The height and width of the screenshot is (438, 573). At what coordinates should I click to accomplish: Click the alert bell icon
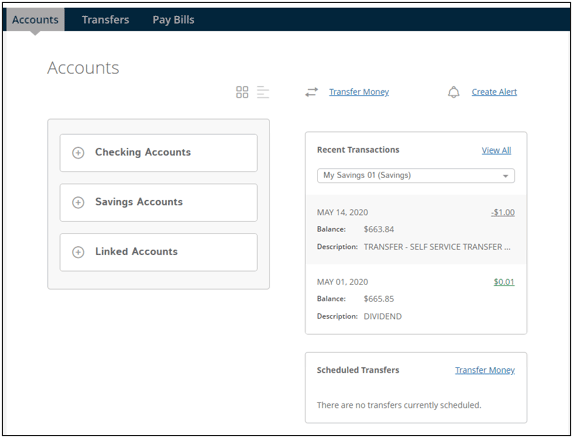pos(454,92)
